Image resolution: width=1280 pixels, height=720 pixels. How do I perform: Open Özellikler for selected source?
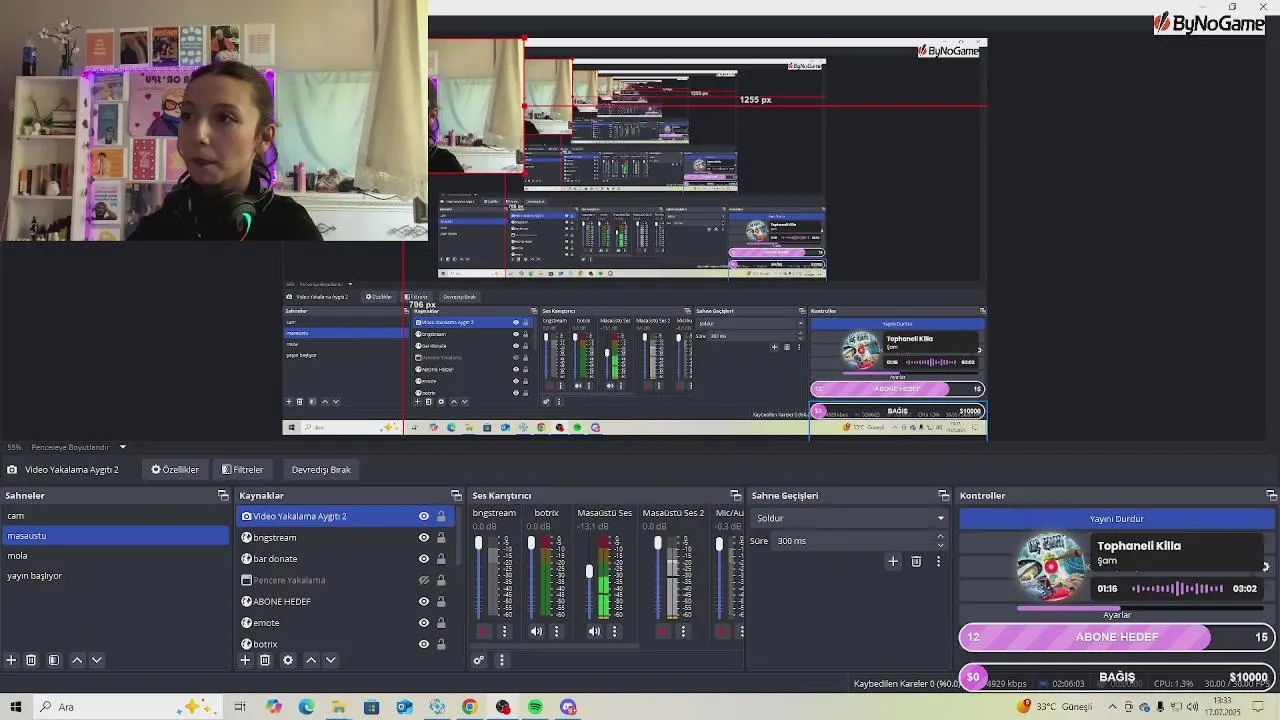coord(175,470)
